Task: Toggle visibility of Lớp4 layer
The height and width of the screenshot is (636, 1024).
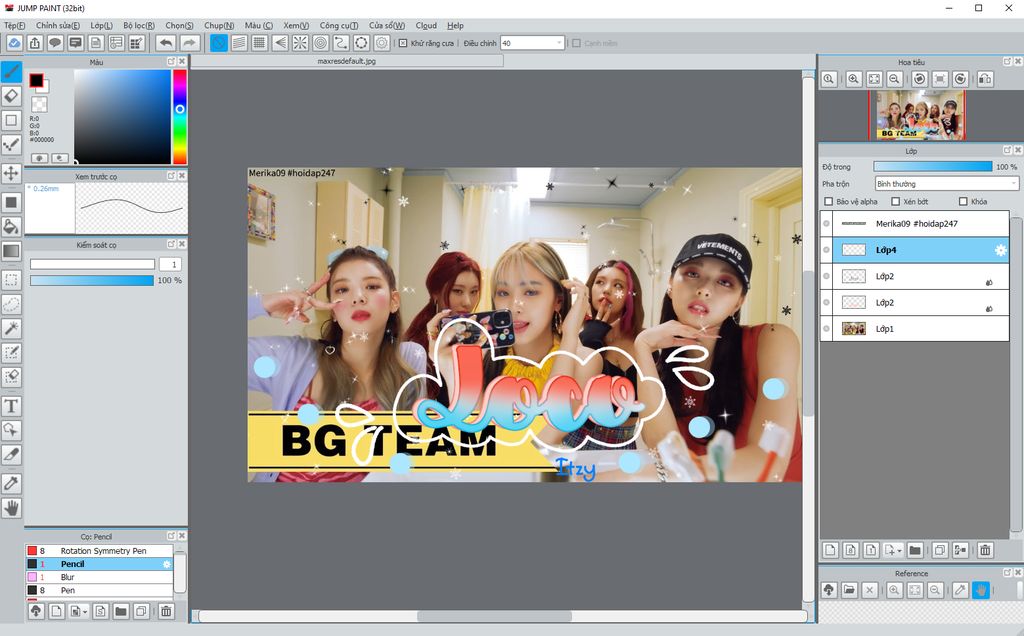Action: 826,250
